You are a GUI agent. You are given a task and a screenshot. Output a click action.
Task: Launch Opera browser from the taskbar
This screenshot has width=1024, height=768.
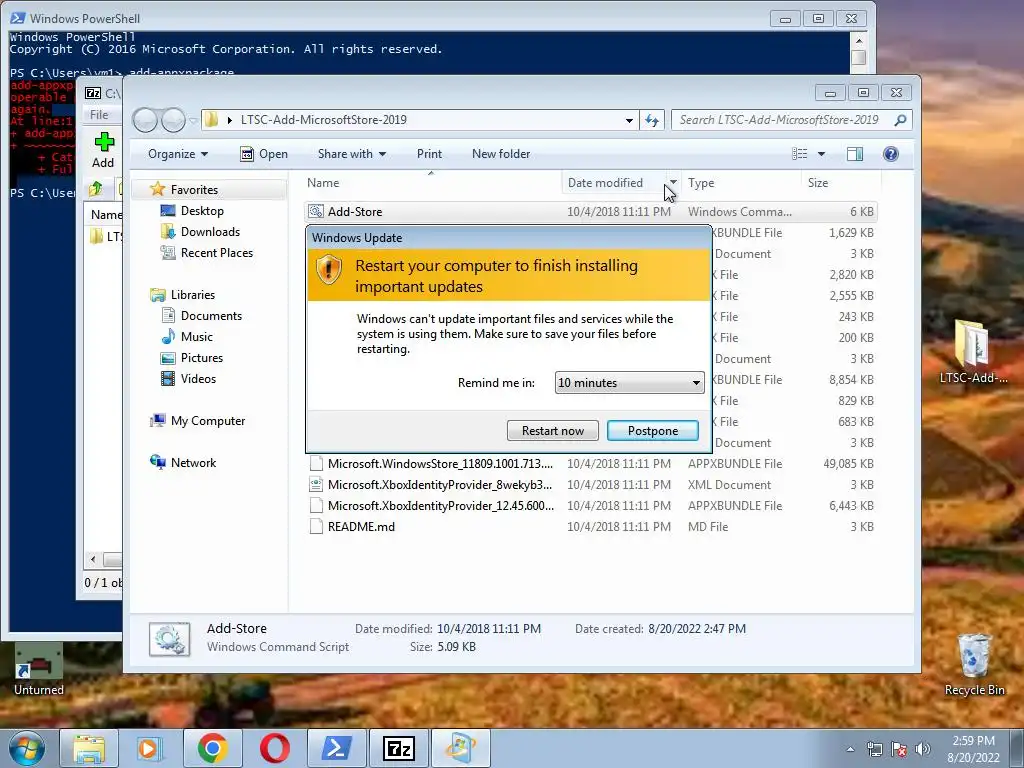coord(275,748)
